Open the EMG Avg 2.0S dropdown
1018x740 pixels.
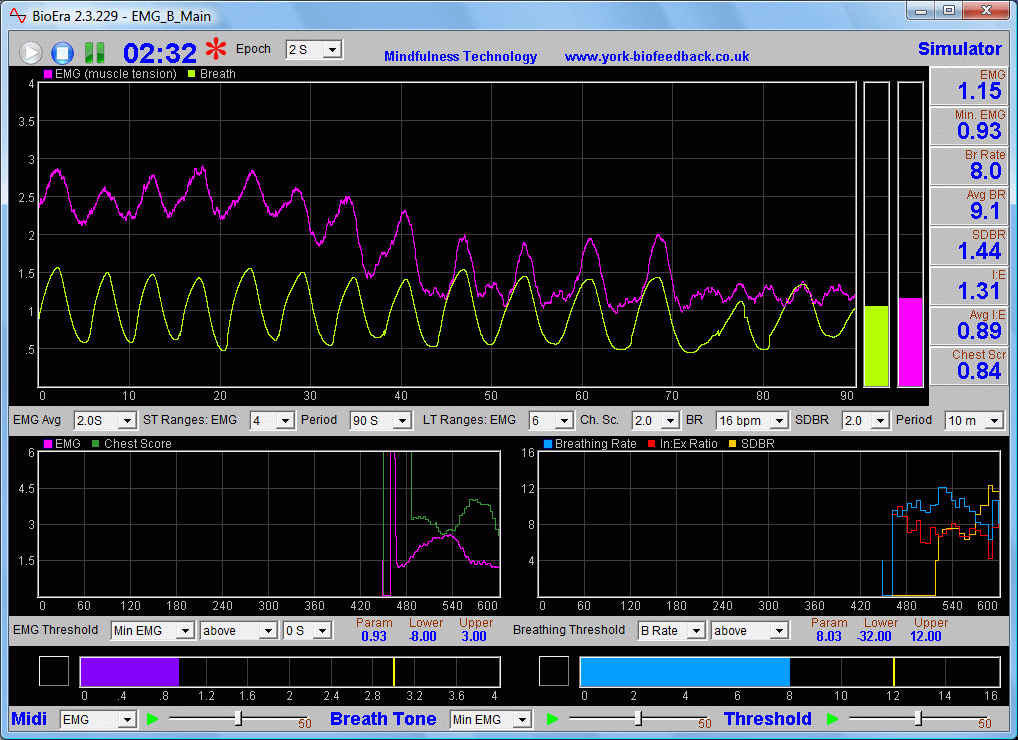coord(105,421)
